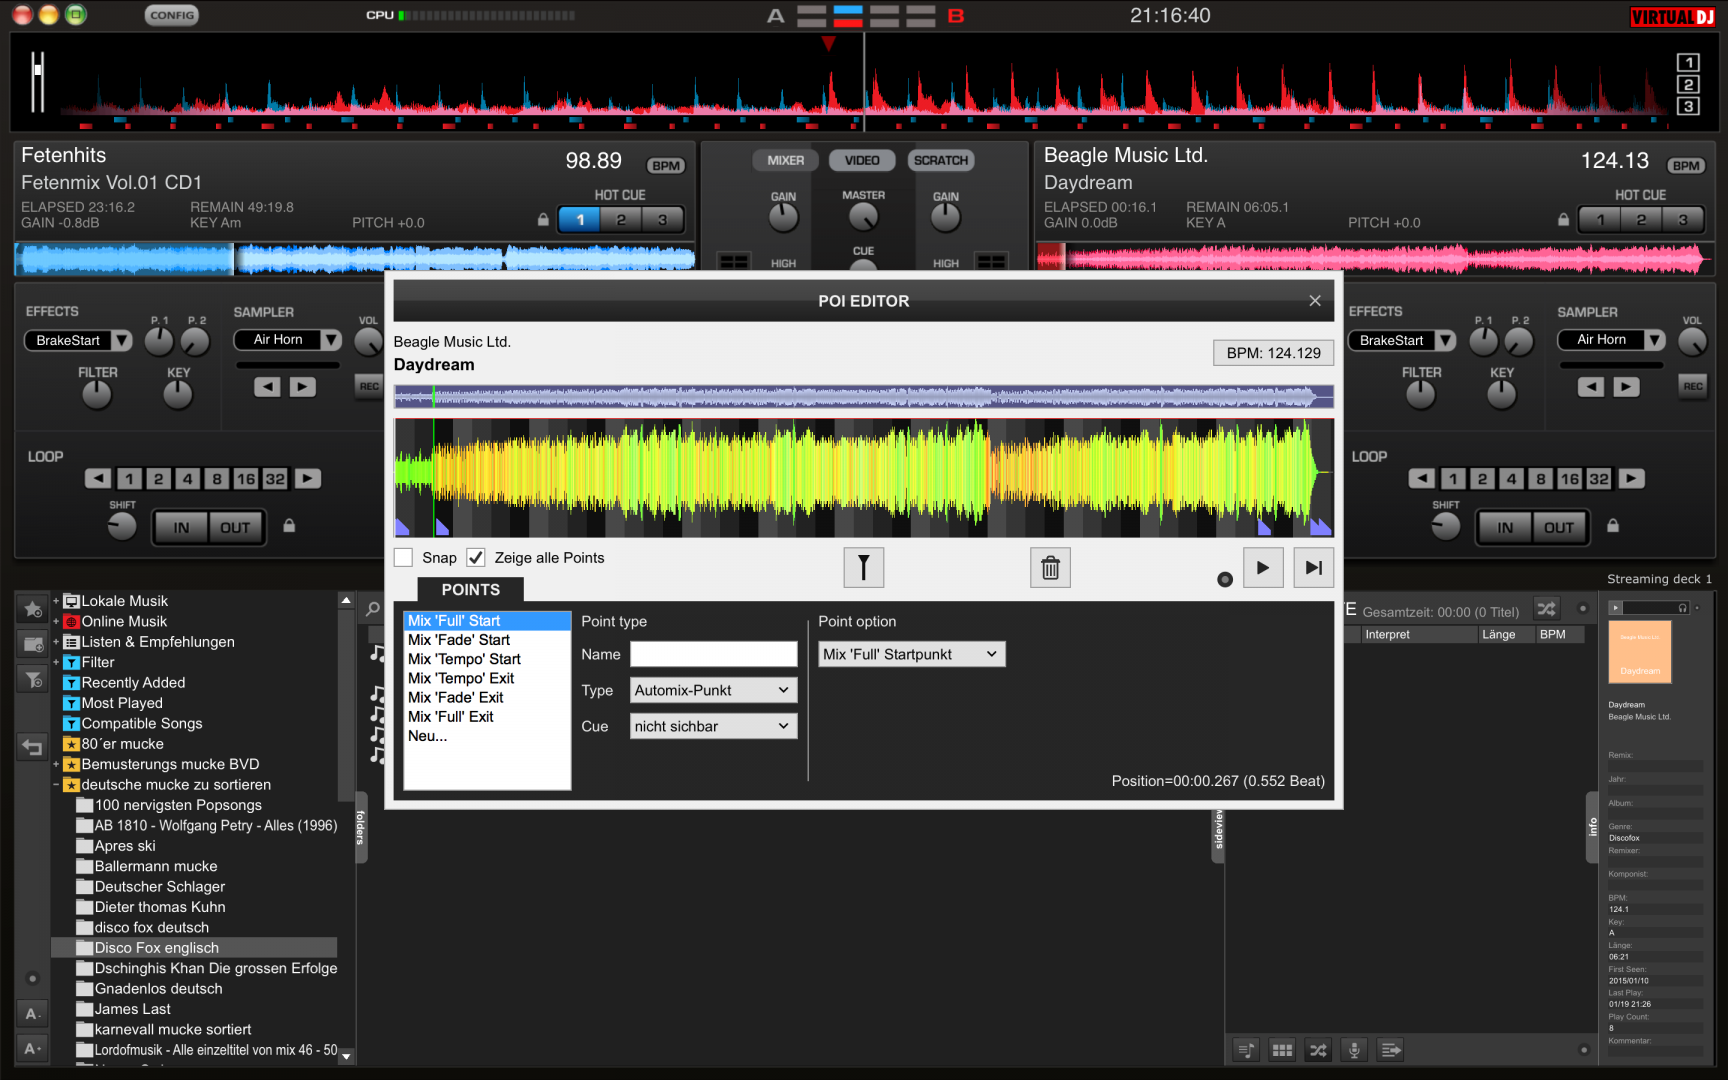
Task: Click the headphones icon in info panel
Action: click(x=1683, y=608)
